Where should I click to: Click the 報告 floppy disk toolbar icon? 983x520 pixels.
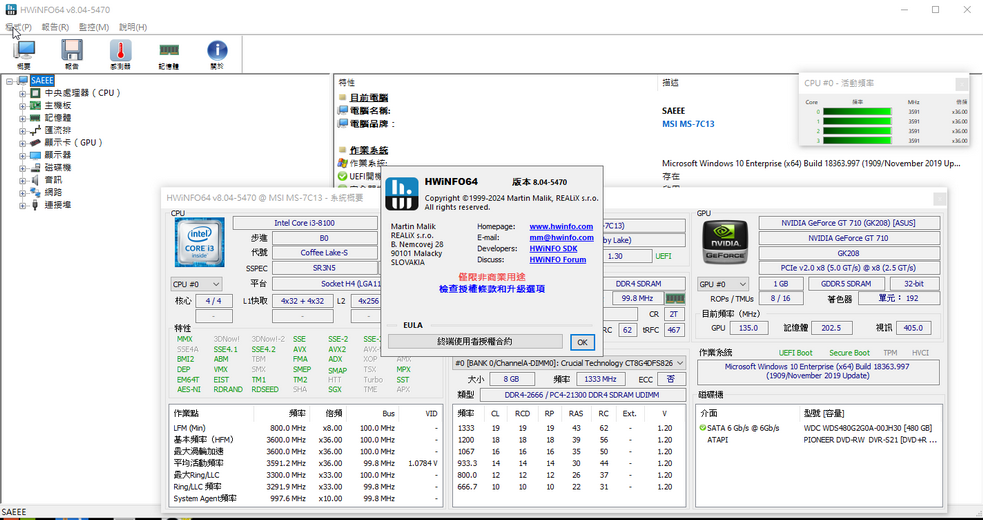pyautogui.click(x=72, y=55)
